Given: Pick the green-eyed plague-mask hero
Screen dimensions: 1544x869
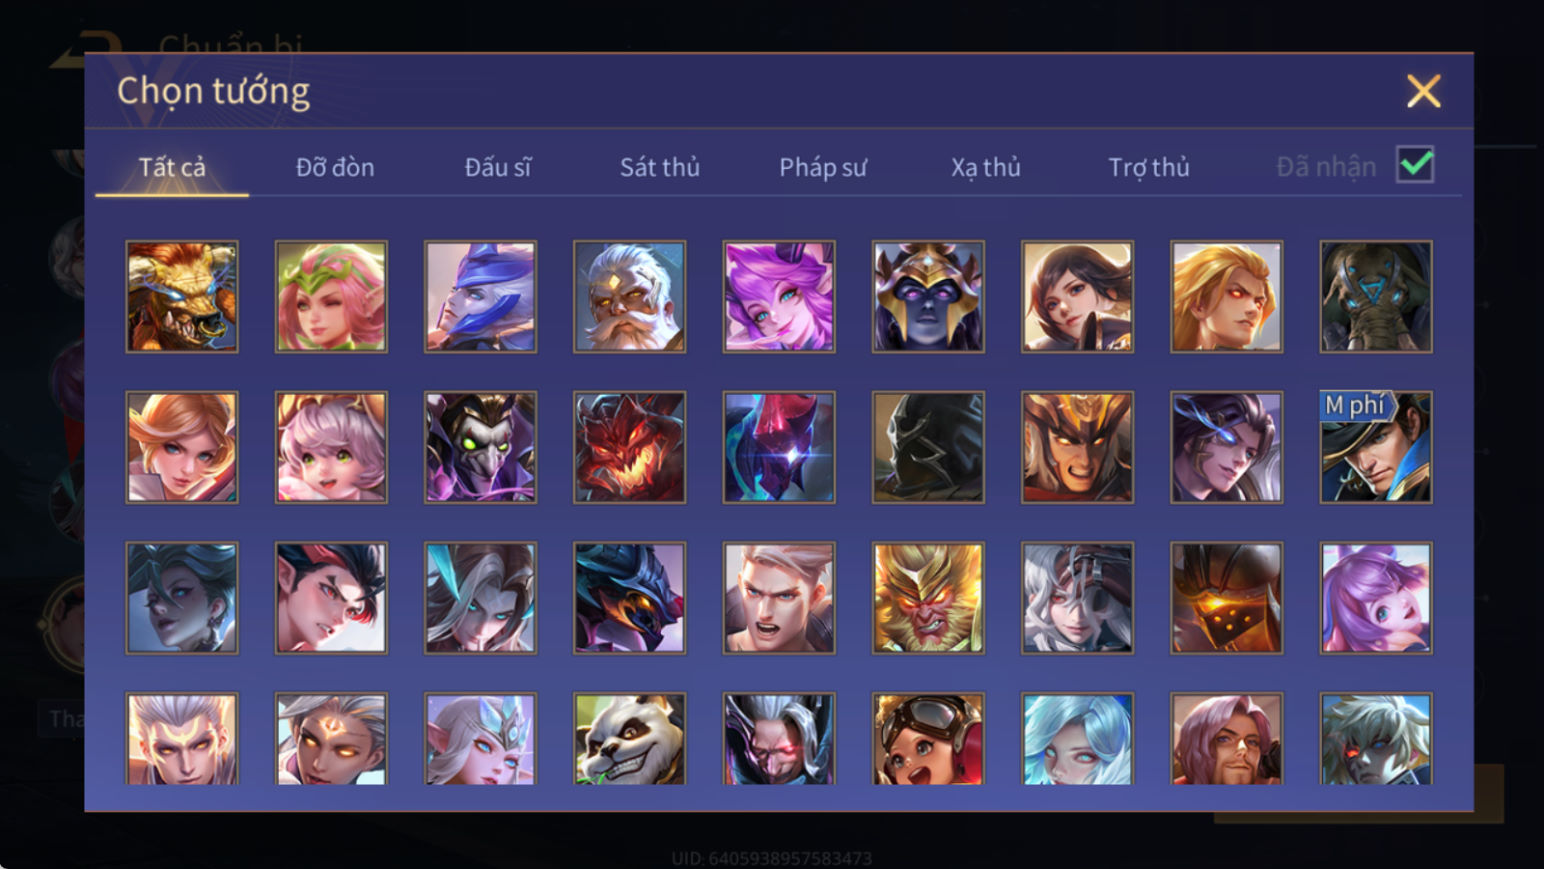Looking at the screenshot, I should [480, 447].
